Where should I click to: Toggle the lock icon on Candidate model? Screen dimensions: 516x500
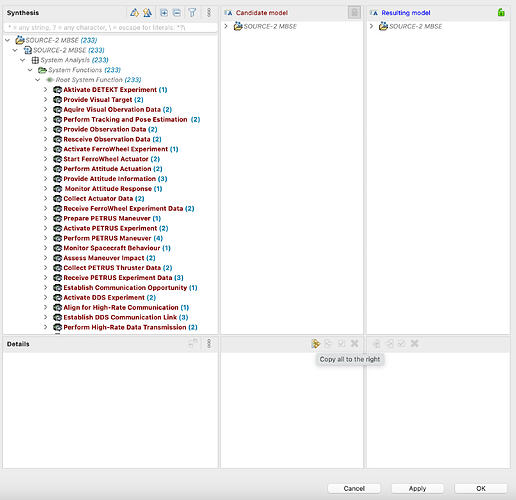coord(354,13)
